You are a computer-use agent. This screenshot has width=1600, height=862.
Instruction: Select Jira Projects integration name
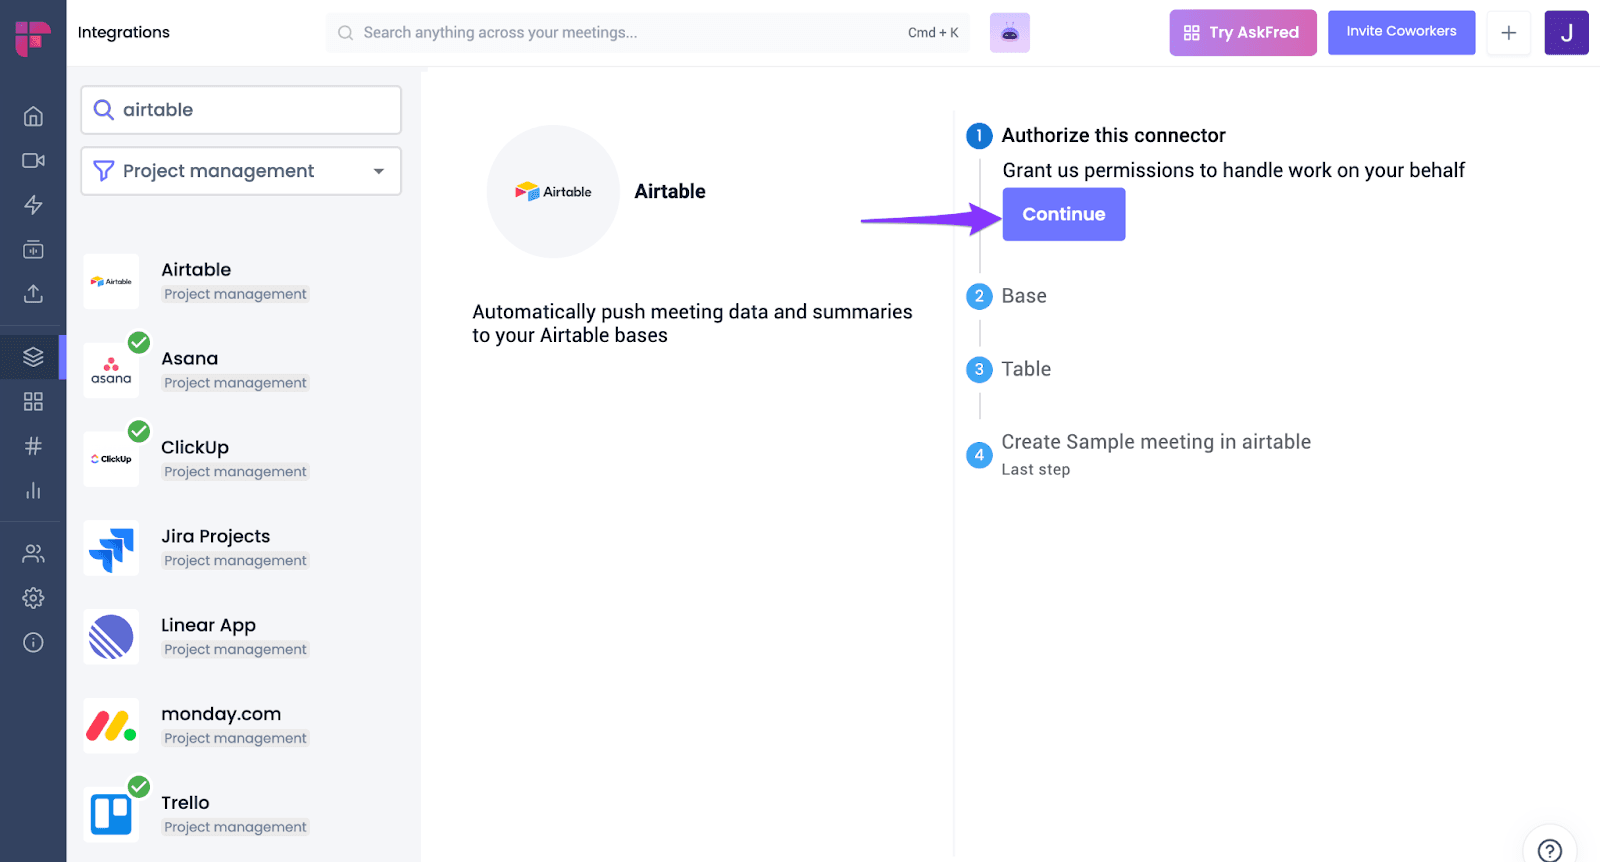tap(216, 536)
